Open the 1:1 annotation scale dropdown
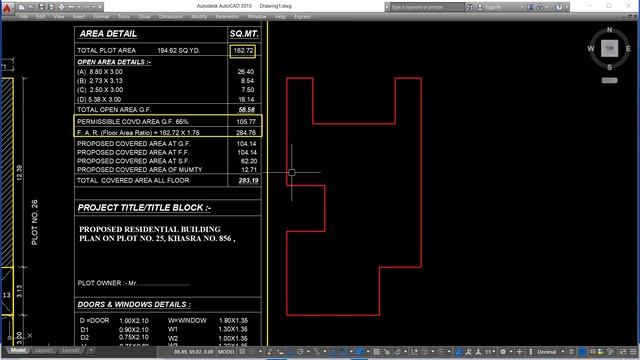This screenshot has height=360, width=640. tap(489, 351)
